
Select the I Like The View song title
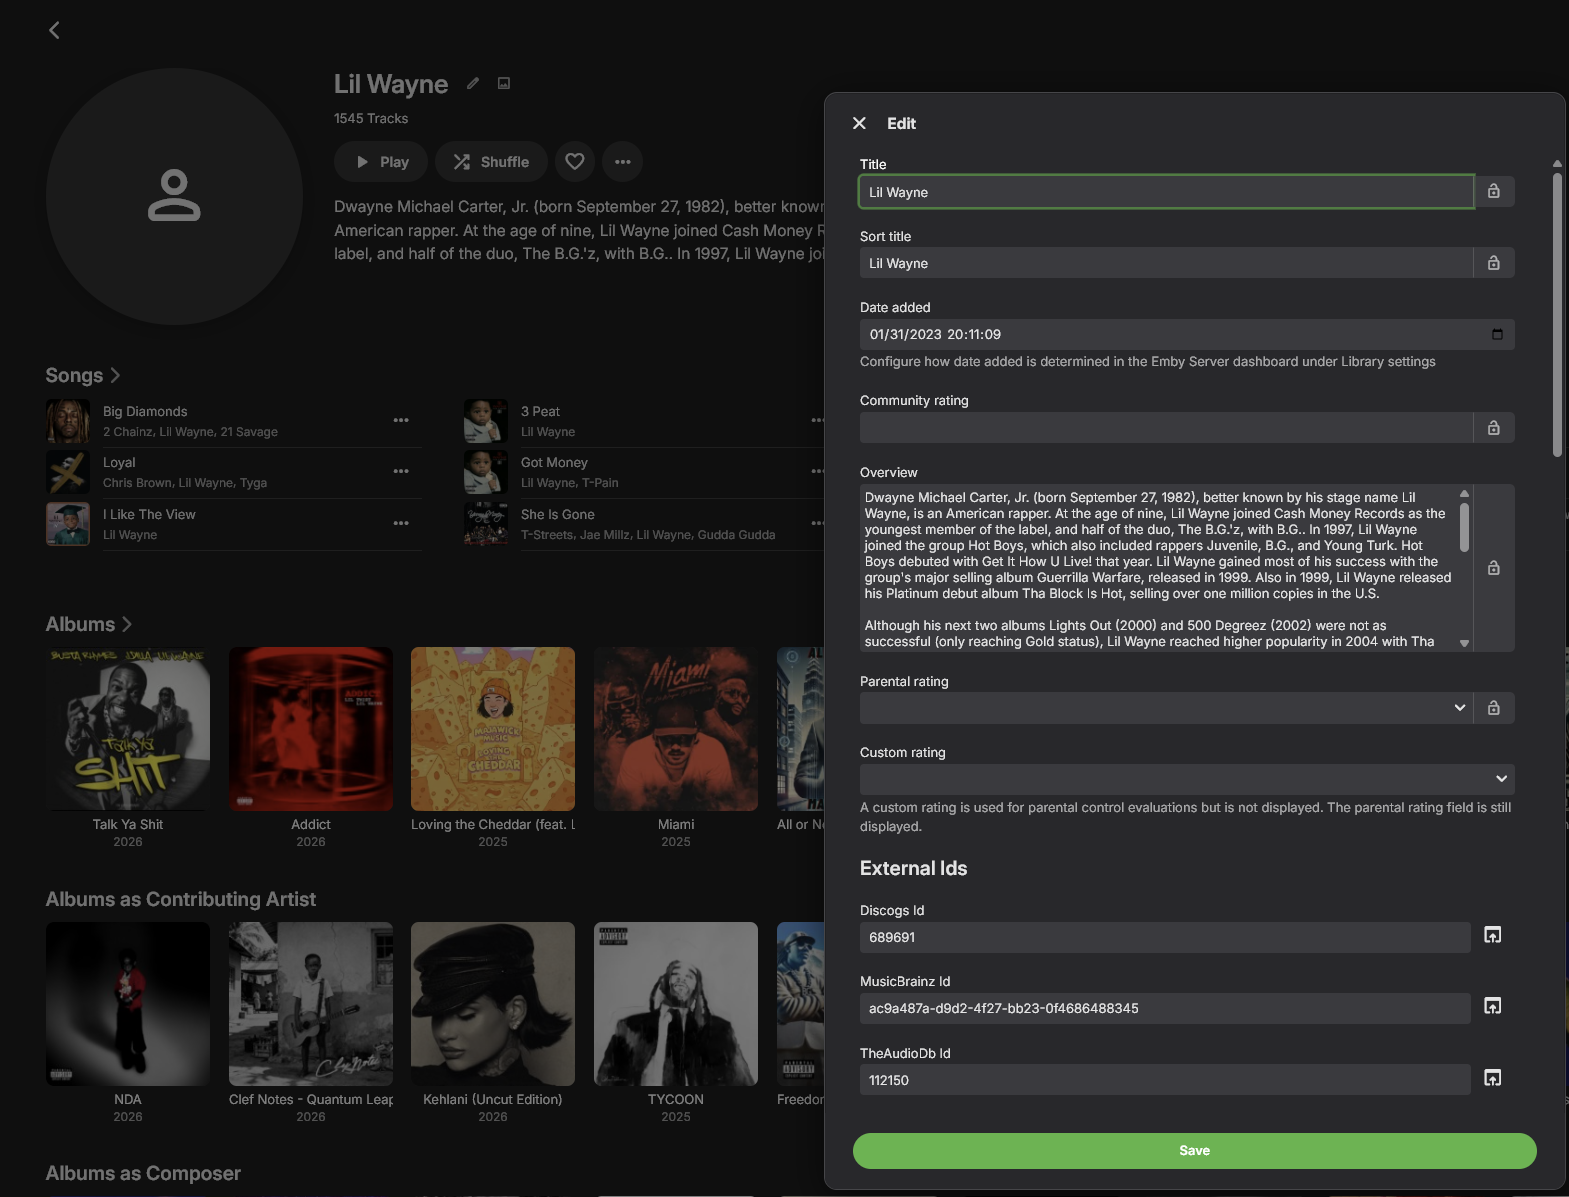pos(149,514)
